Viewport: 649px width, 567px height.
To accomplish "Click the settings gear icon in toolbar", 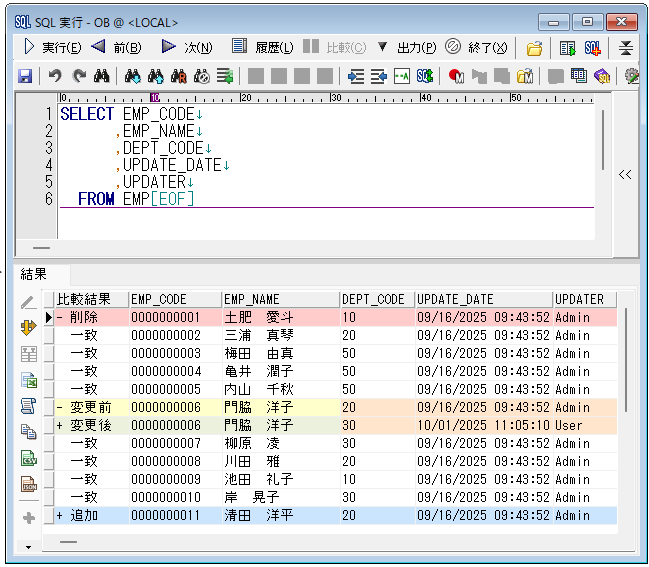I will [x=631, y=76].
